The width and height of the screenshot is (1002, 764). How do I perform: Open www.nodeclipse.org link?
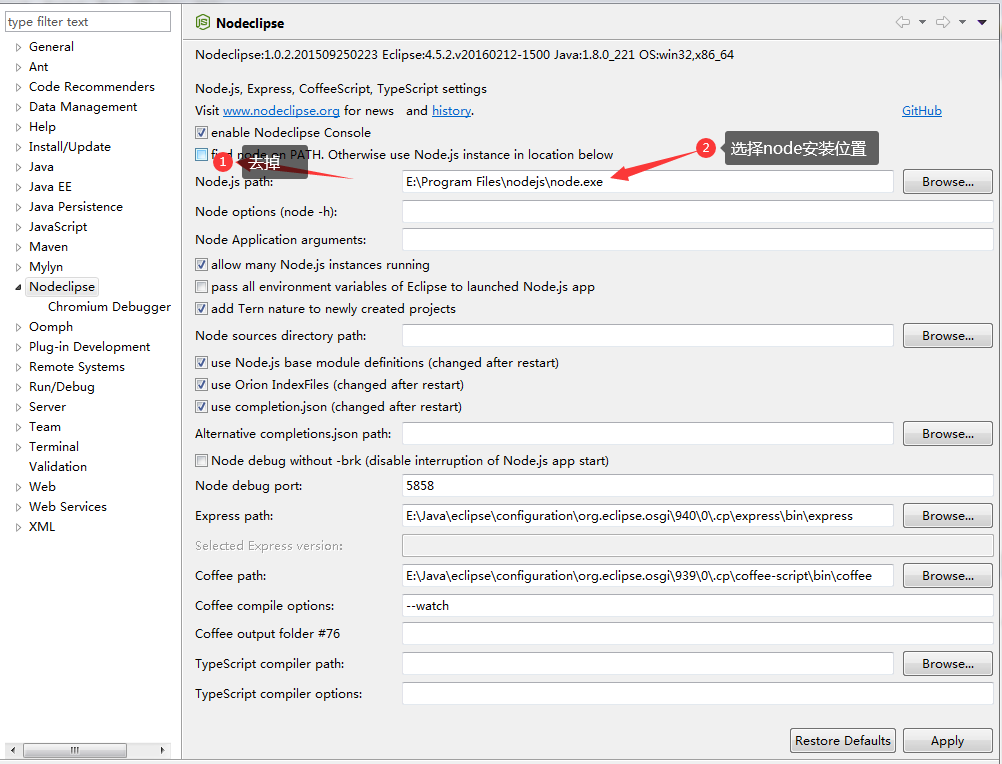click(281, 111)
